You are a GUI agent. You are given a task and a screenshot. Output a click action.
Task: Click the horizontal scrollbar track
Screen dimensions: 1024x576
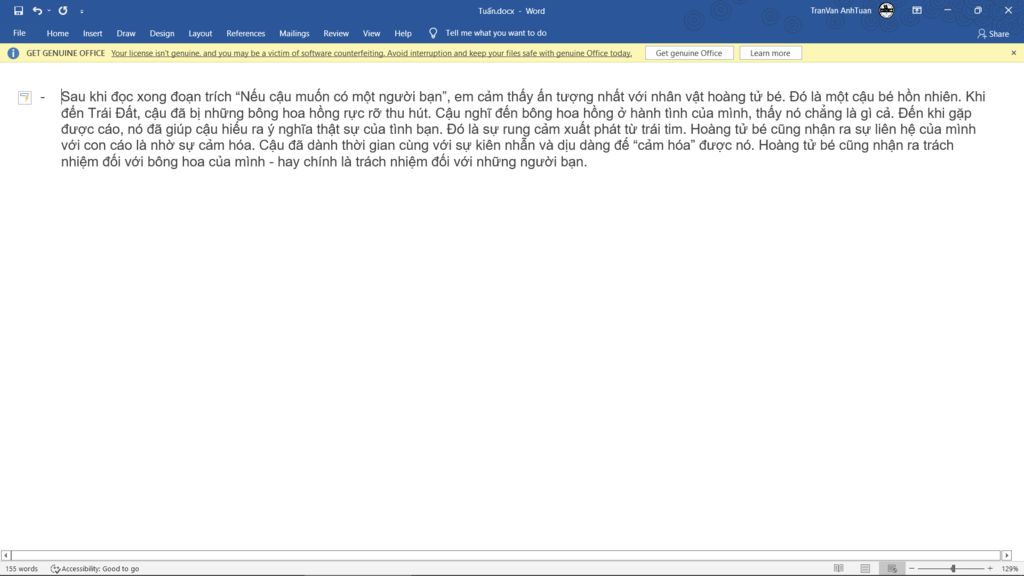(x=506, y=555)
